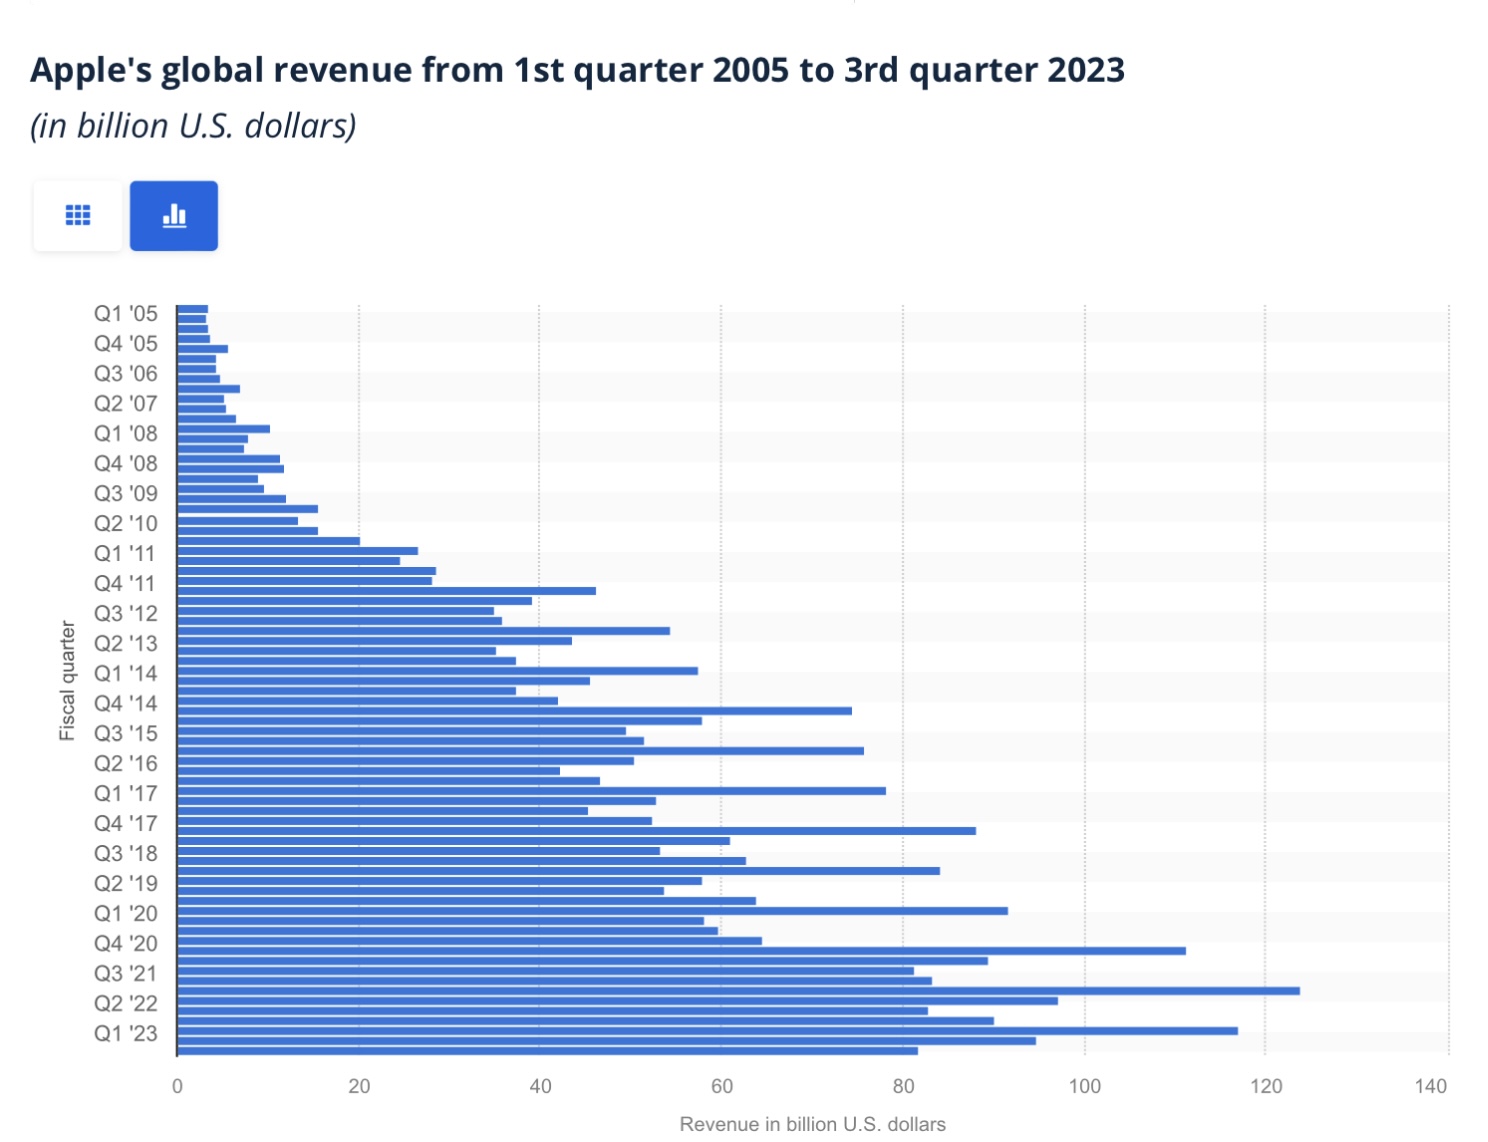Click the Q4 '17 axis label
This screenshot has height=1142, width=1488.
(126, 823)
